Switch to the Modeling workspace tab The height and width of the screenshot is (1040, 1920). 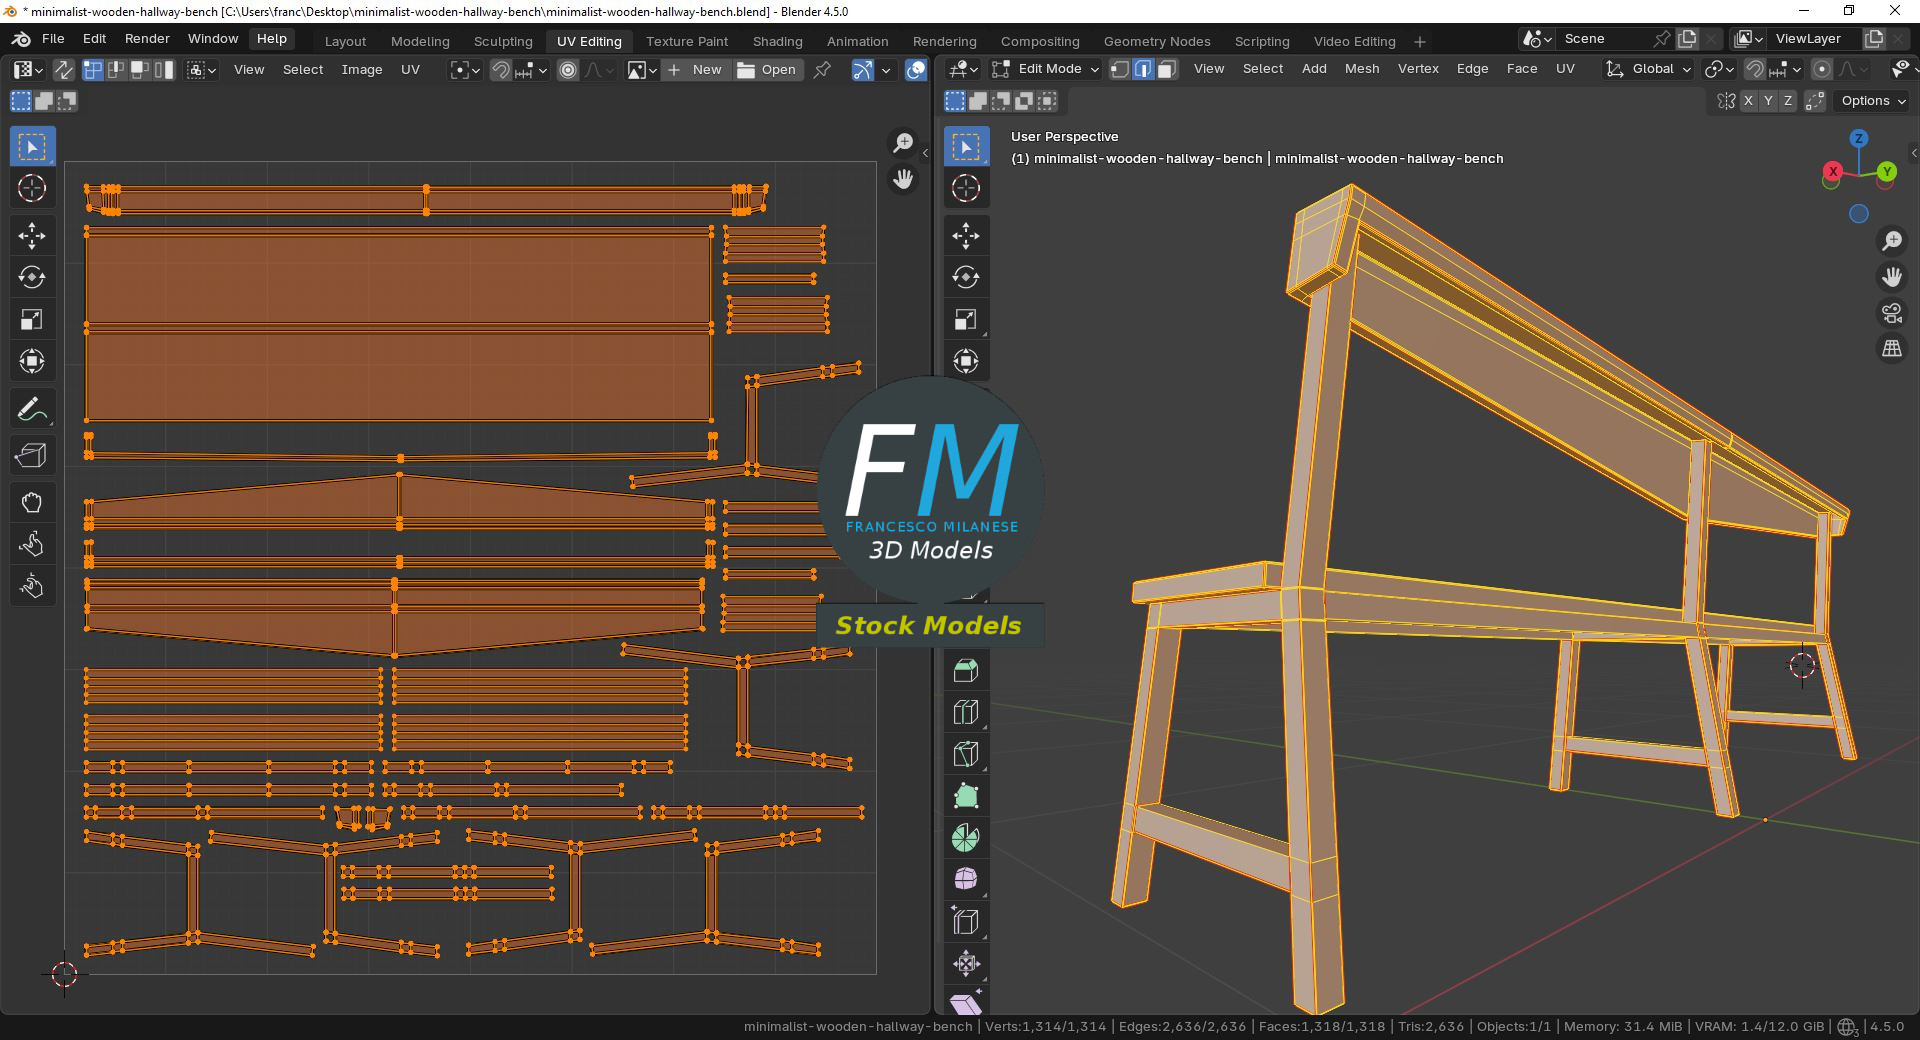(420, 41)
